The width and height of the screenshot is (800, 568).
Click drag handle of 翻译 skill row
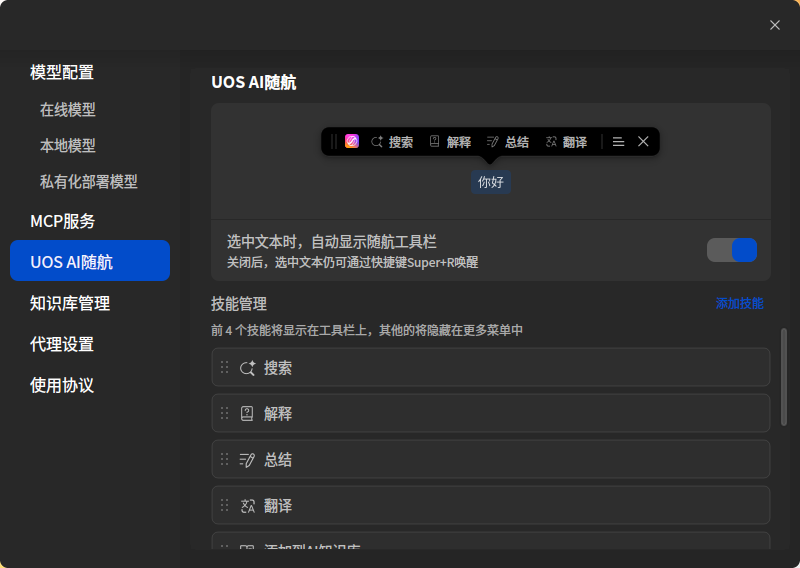(224, 505)
